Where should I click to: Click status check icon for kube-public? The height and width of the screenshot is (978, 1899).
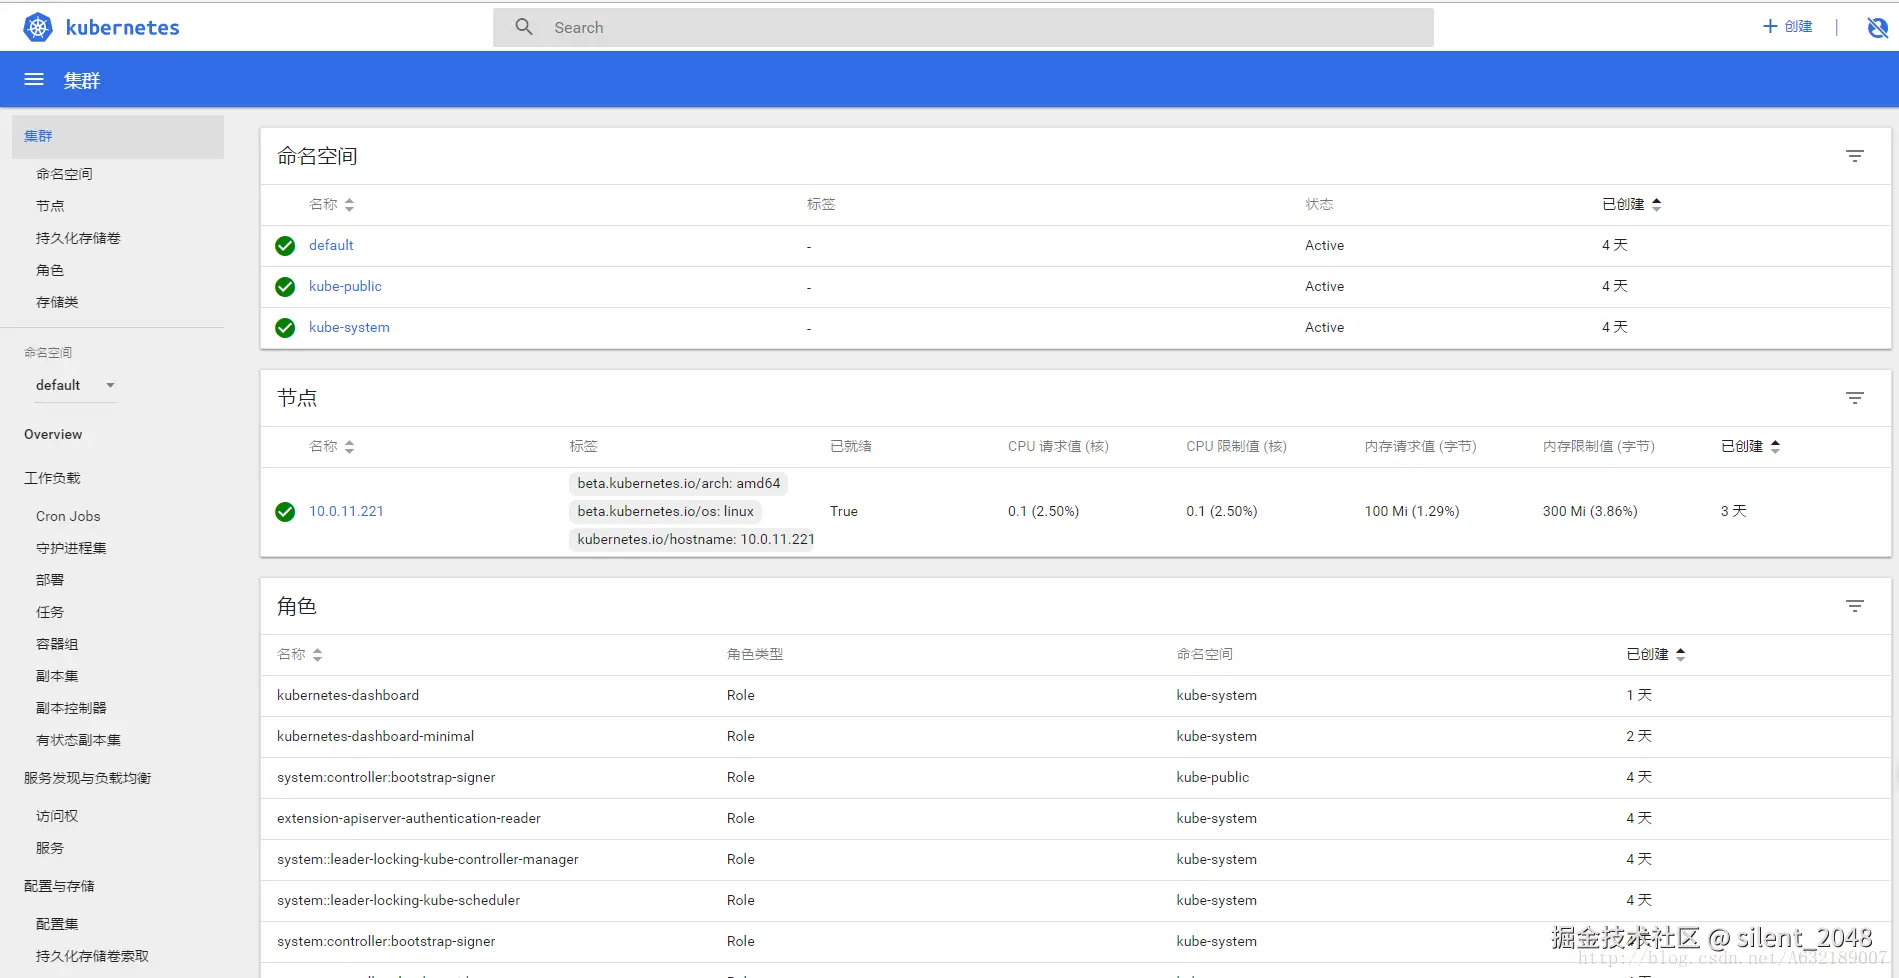click(285, 287)
